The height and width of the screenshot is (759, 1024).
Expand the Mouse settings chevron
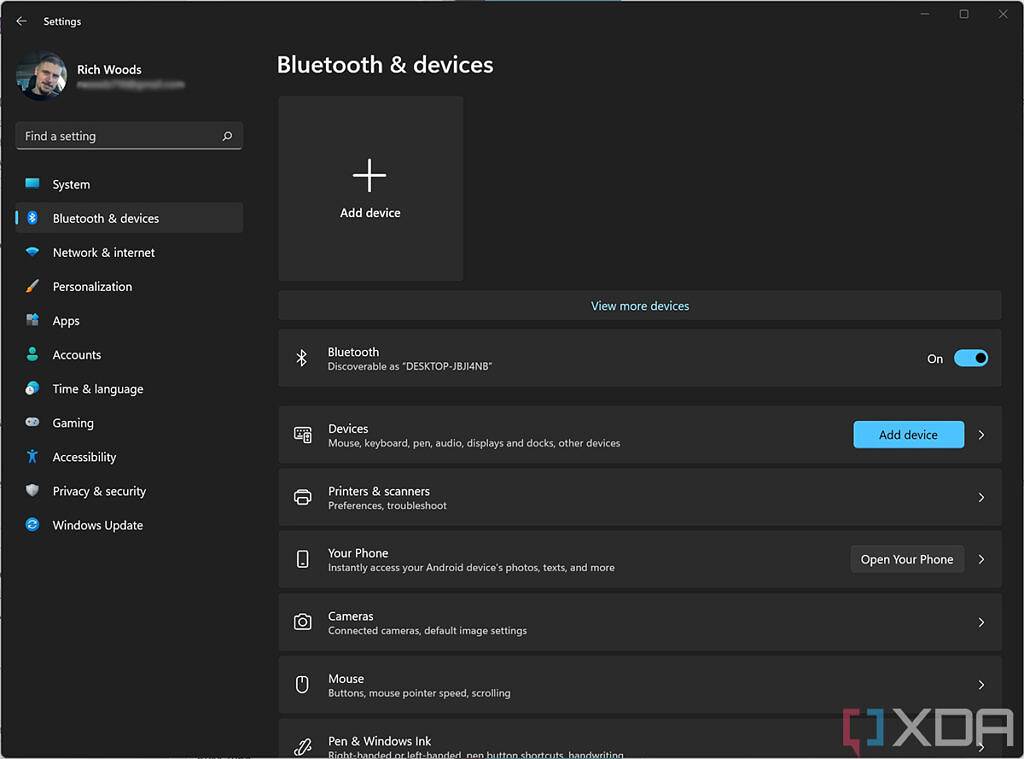(x=981, y=684)
